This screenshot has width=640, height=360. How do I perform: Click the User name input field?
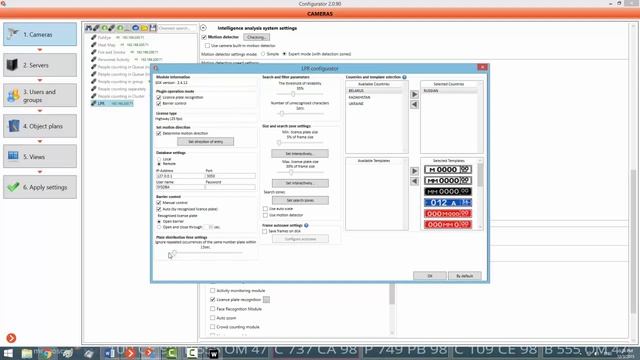180,187
